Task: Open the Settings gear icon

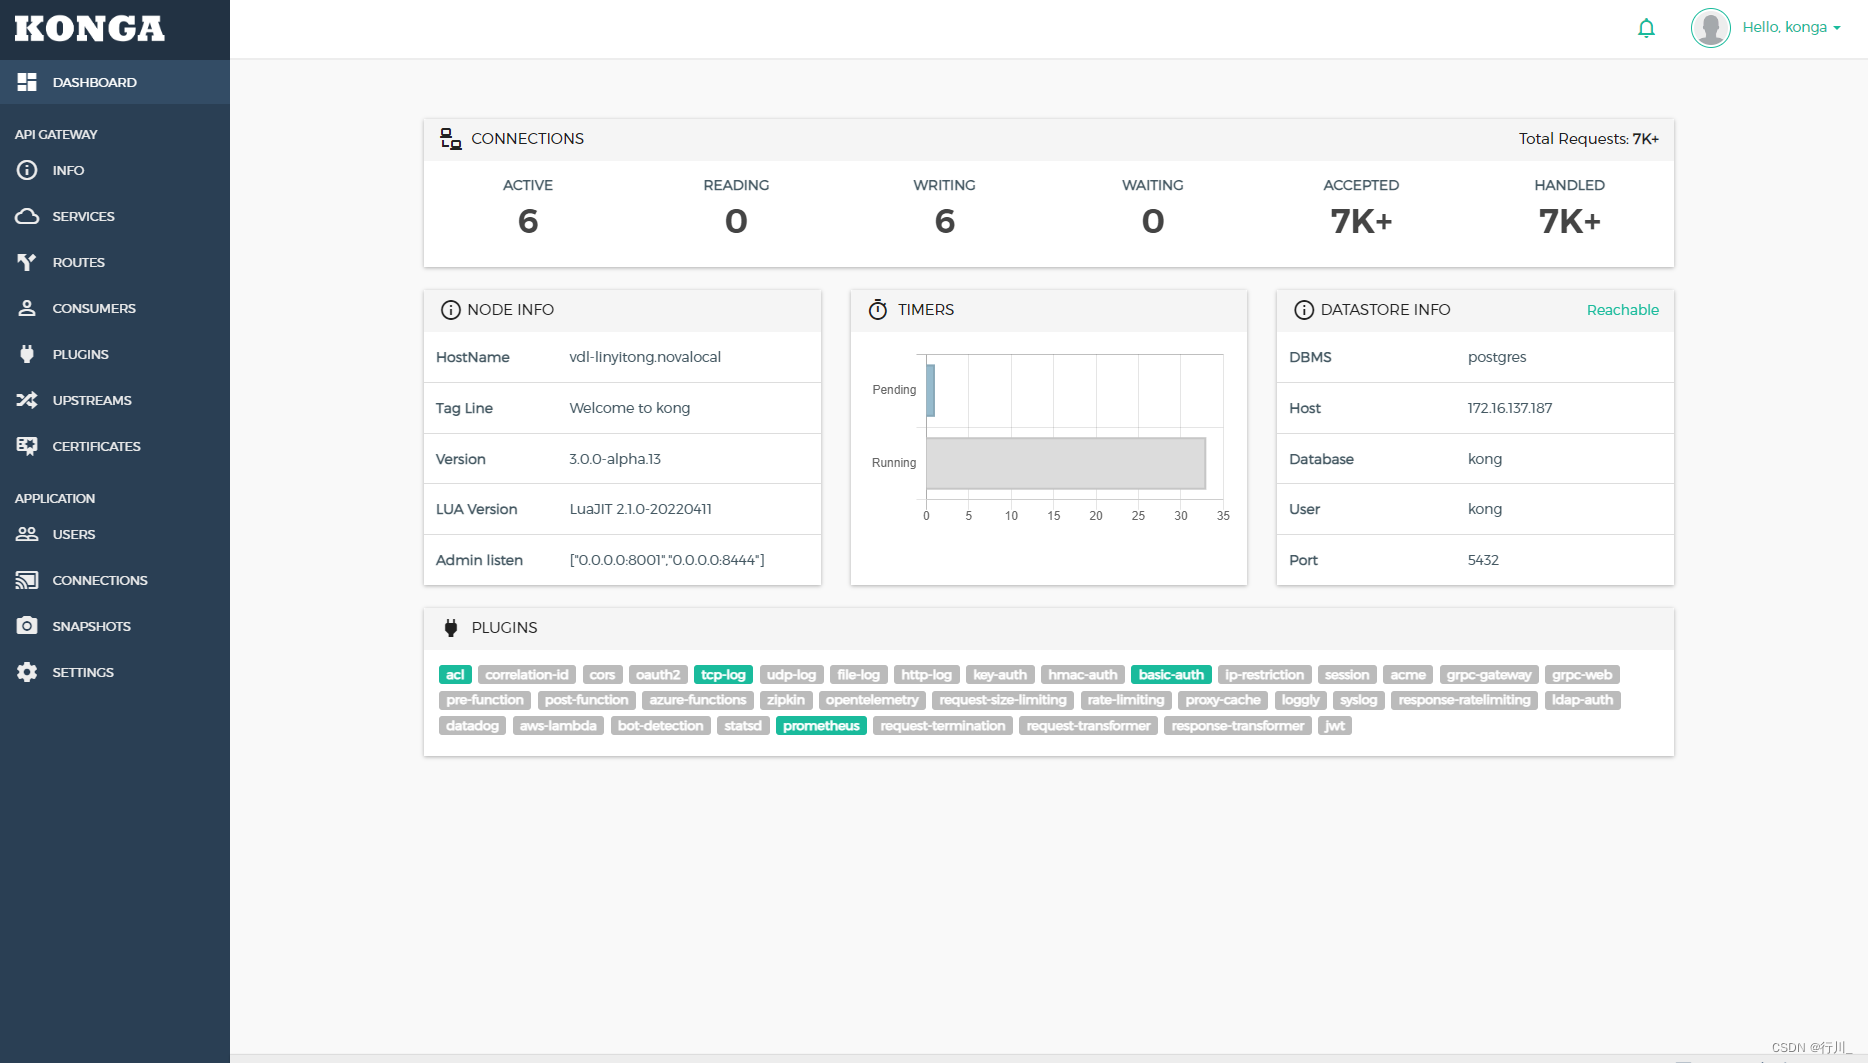Action: click(27, 671)
